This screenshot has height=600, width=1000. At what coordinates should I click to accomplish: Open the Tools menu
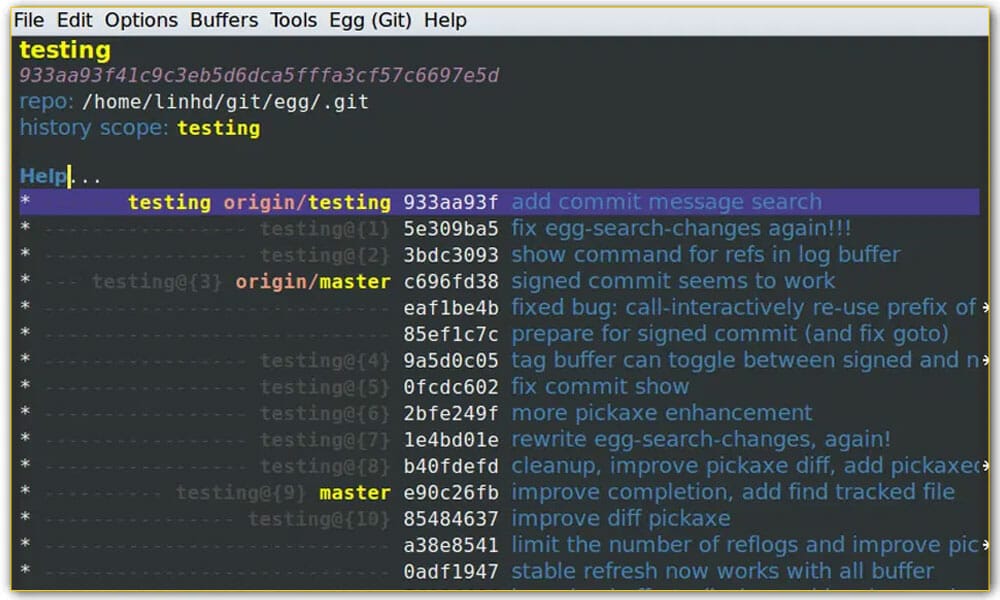click(x=292, y=20)
